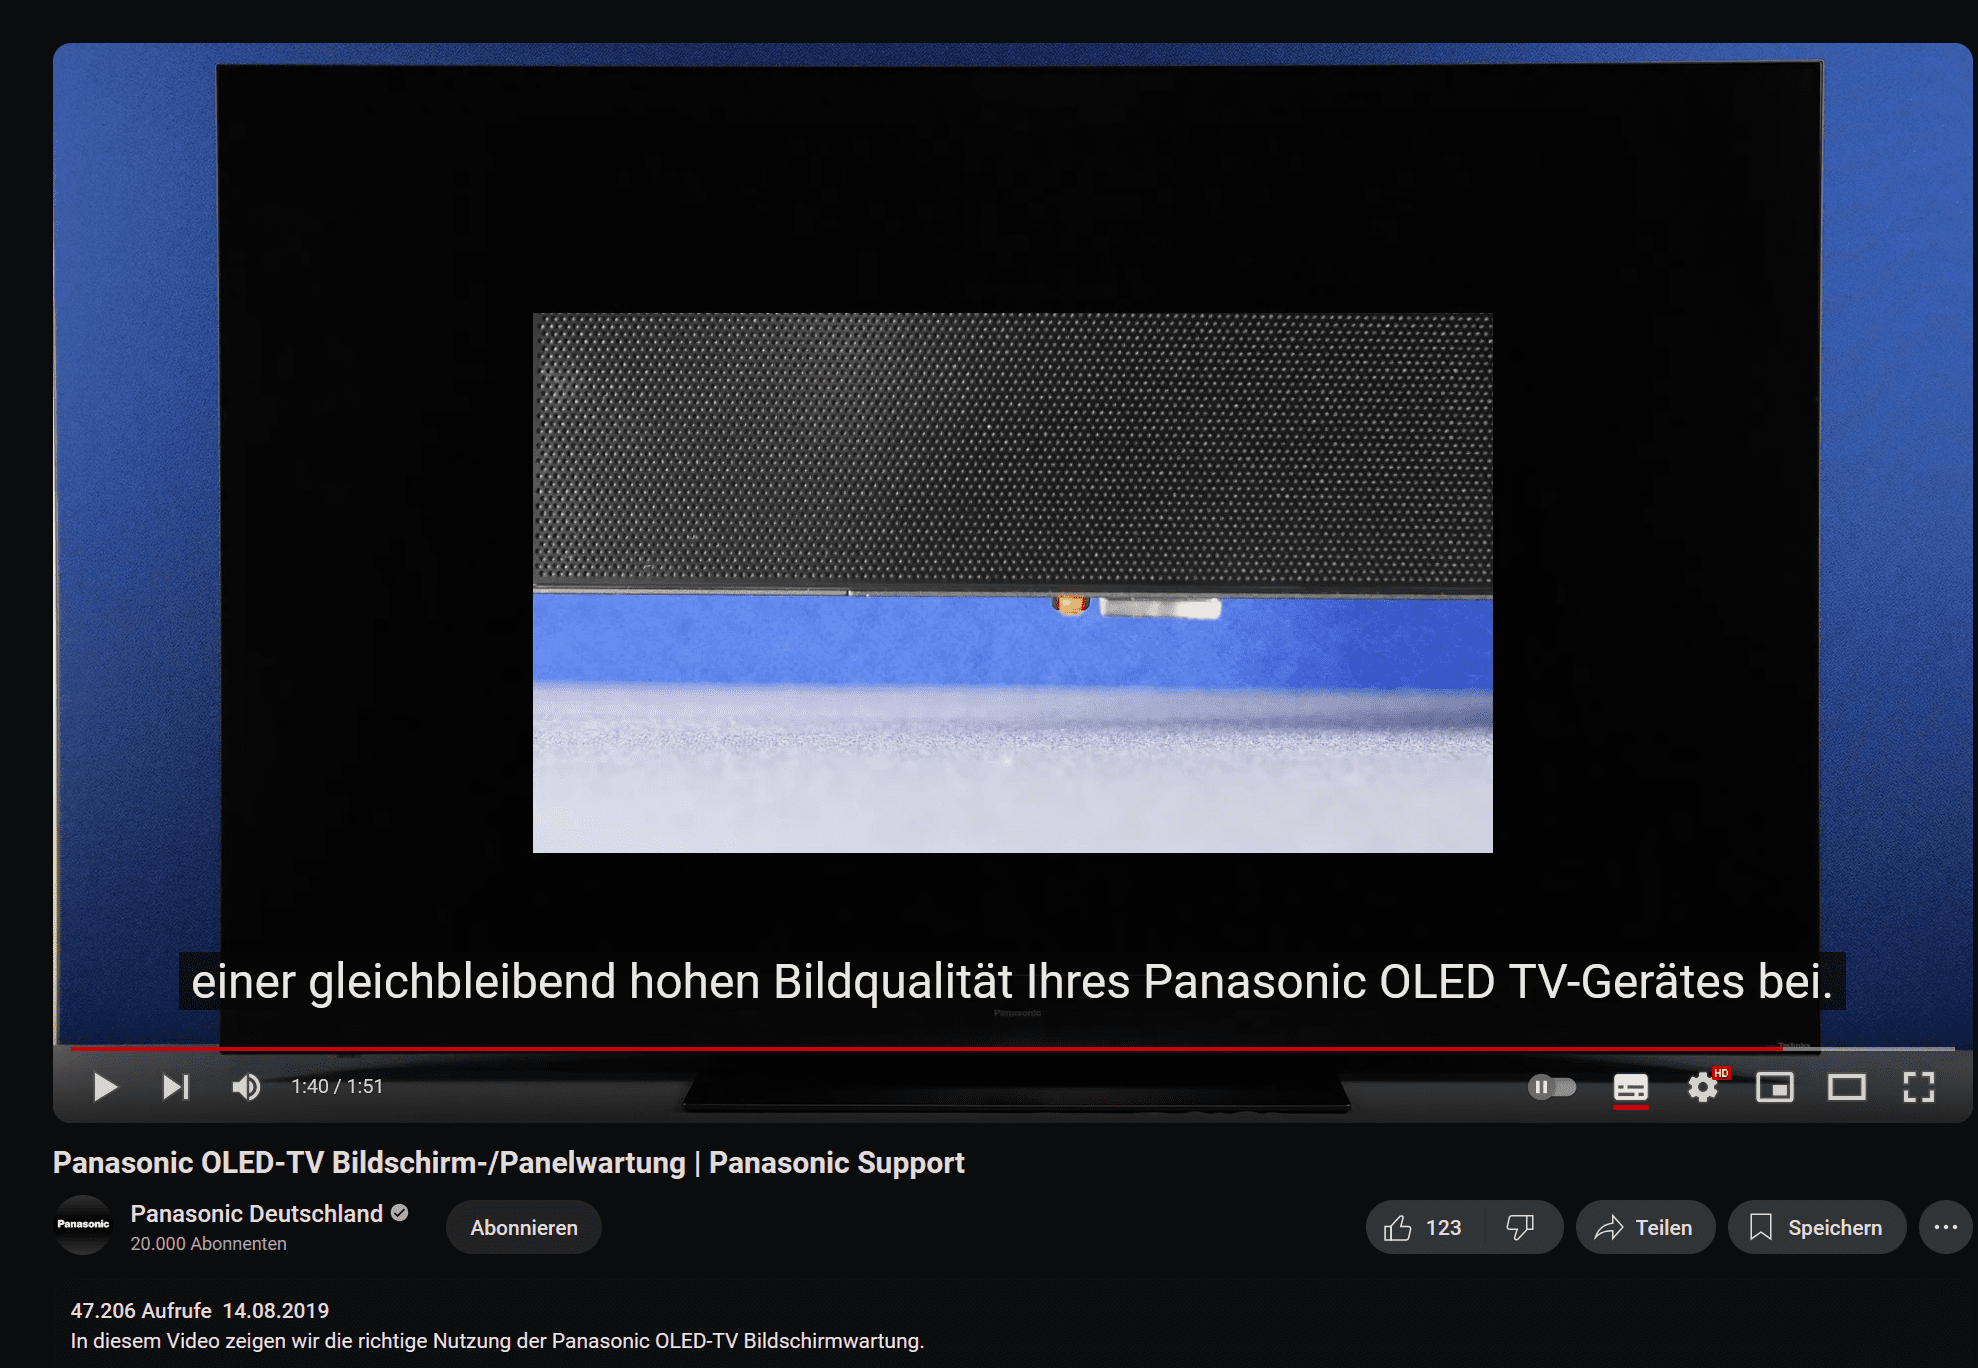Expand the video description box
Image resolution: width=1978 pixels, height=1368 pixels.
click(1012, 1324)
